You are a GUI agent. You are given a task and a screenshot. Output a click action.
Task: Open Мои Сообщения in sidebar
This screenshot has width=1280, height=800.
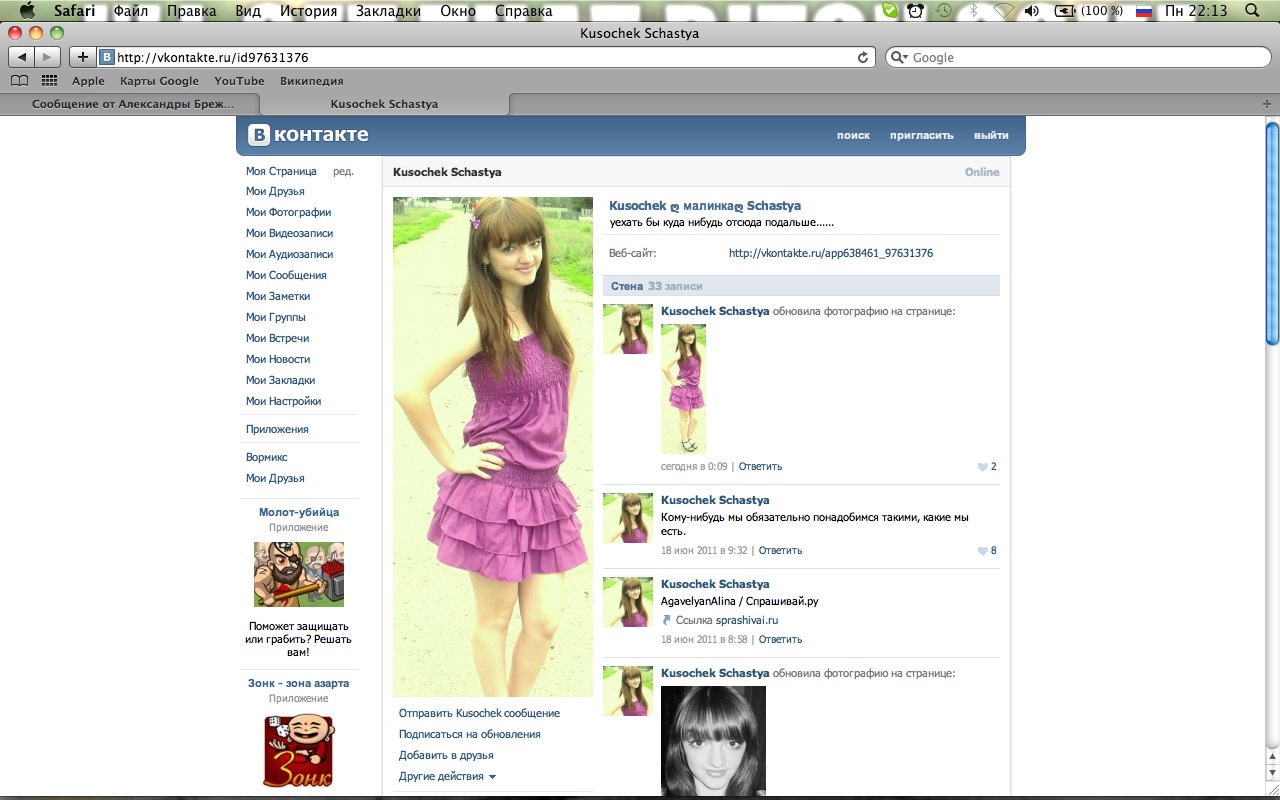[x=286, y=275]
